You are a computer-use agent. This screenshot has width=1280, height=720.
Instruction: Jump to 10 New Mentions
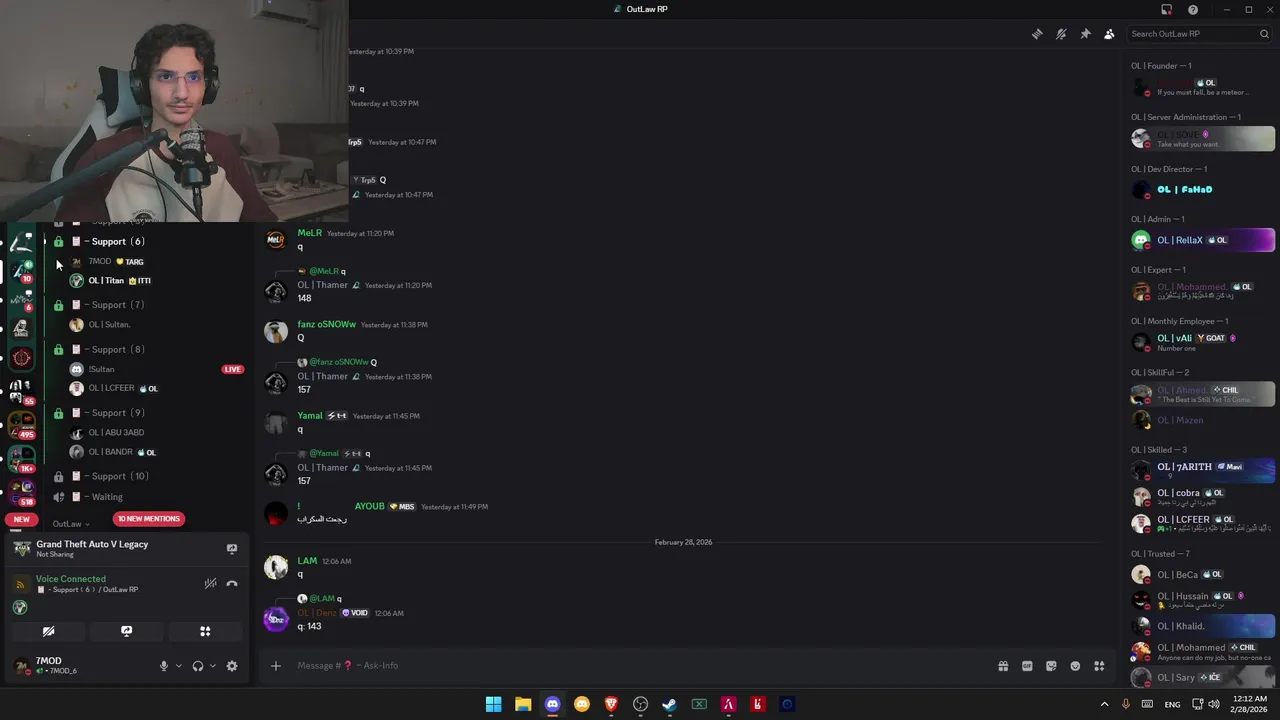click(x=149, y=519)
